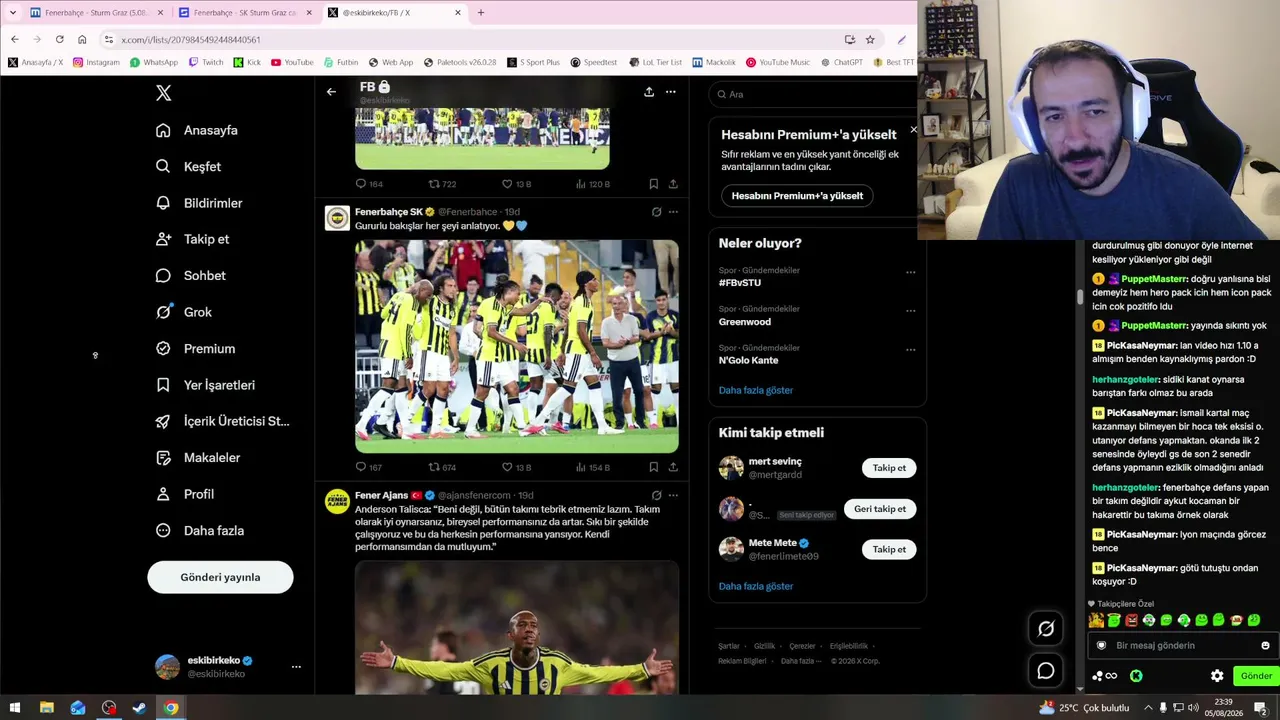Open more options on Fener Ajans tweet
Screen dimensions: 1280x720
(x=673, y=495)
